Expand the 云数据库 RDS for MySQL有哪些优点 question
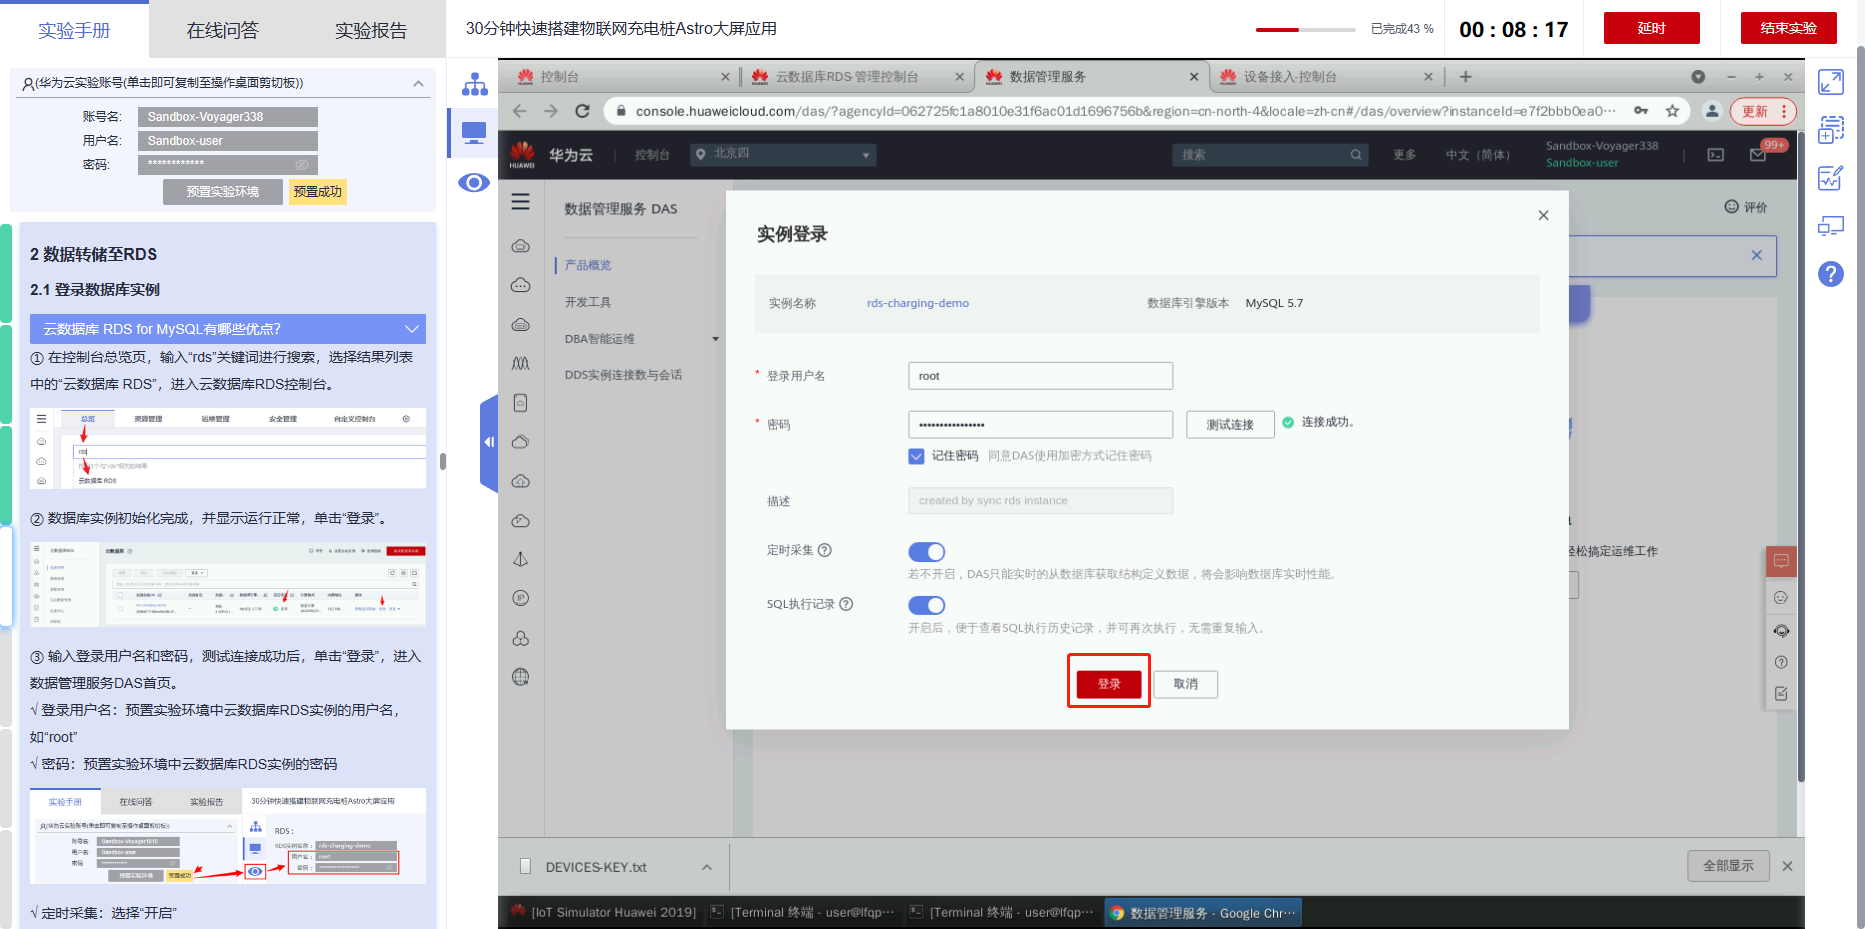This screenshot has height=929, width=1865. click(x=228, y=329)
